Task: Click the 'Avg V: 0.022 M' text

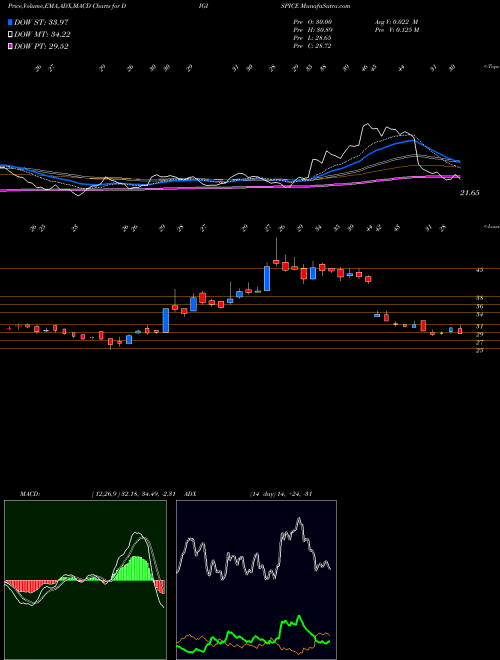Action: tap(396, 22)
